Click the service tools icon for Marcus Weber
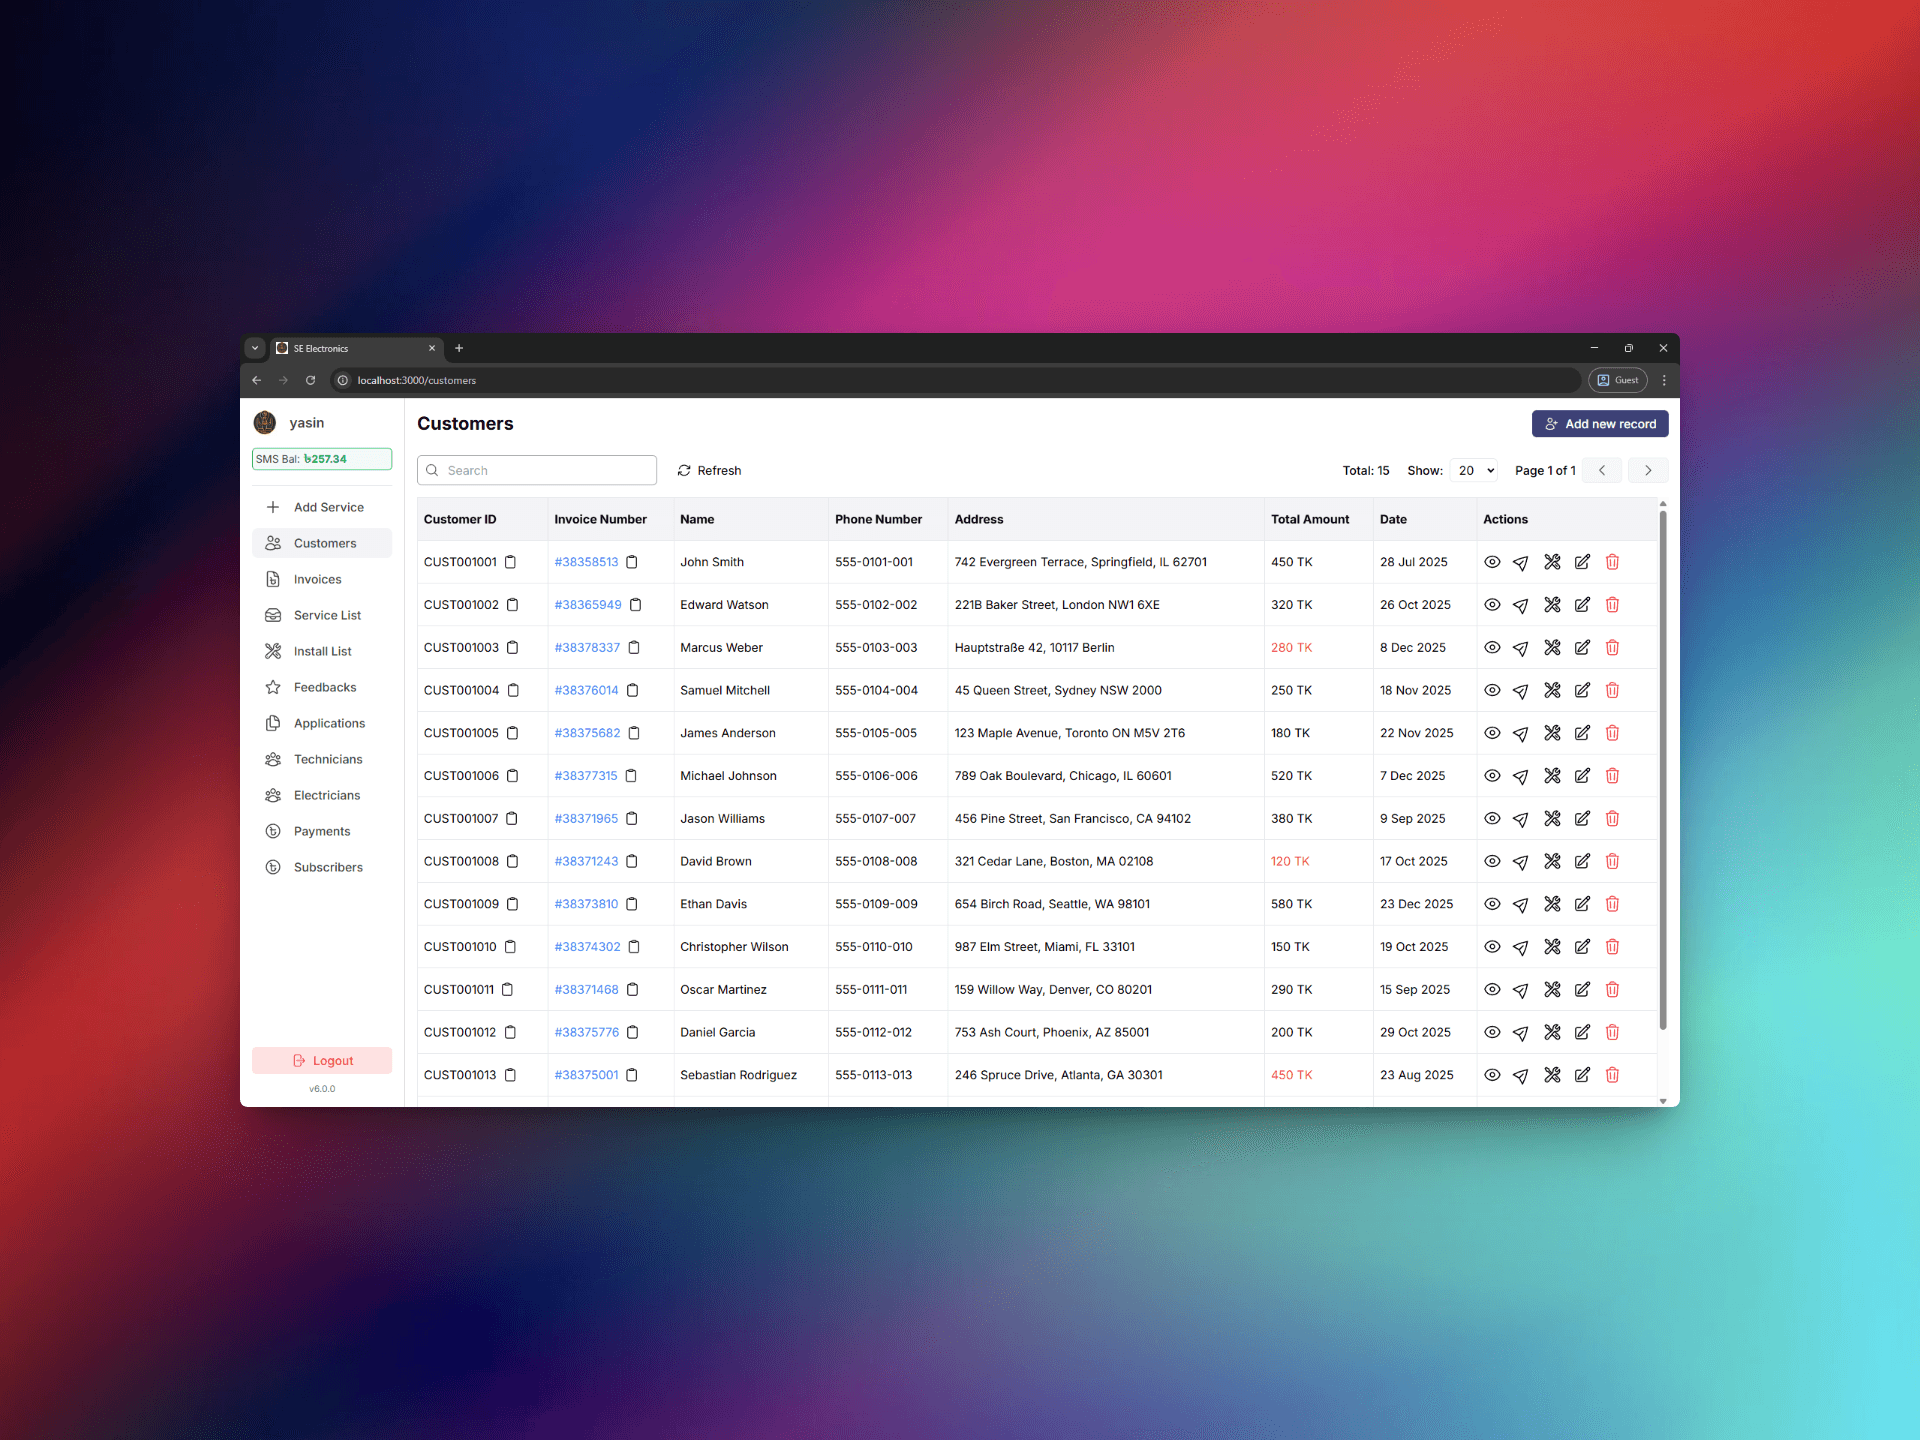This screenshot has width=1920, height=1440. 1552,647
